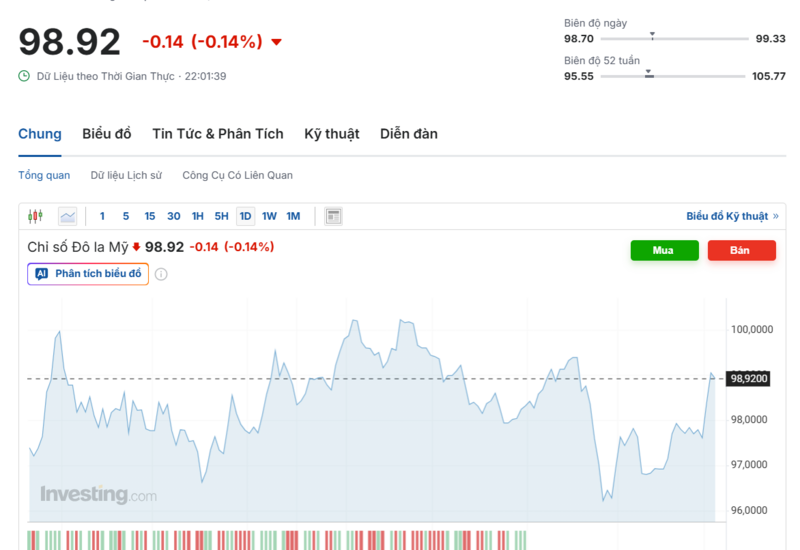Click the real-time clock icon
The image size is (800, 550).
point(24,76)
